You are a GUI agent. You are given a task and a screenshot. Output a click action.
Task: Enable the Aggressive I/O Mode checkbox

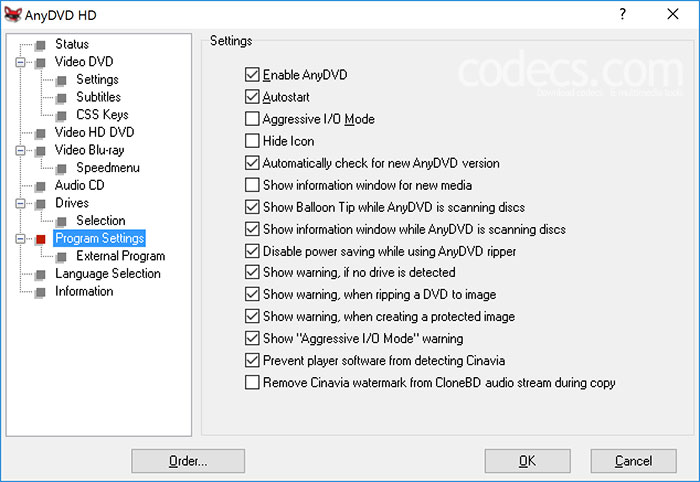coord(252,119)
